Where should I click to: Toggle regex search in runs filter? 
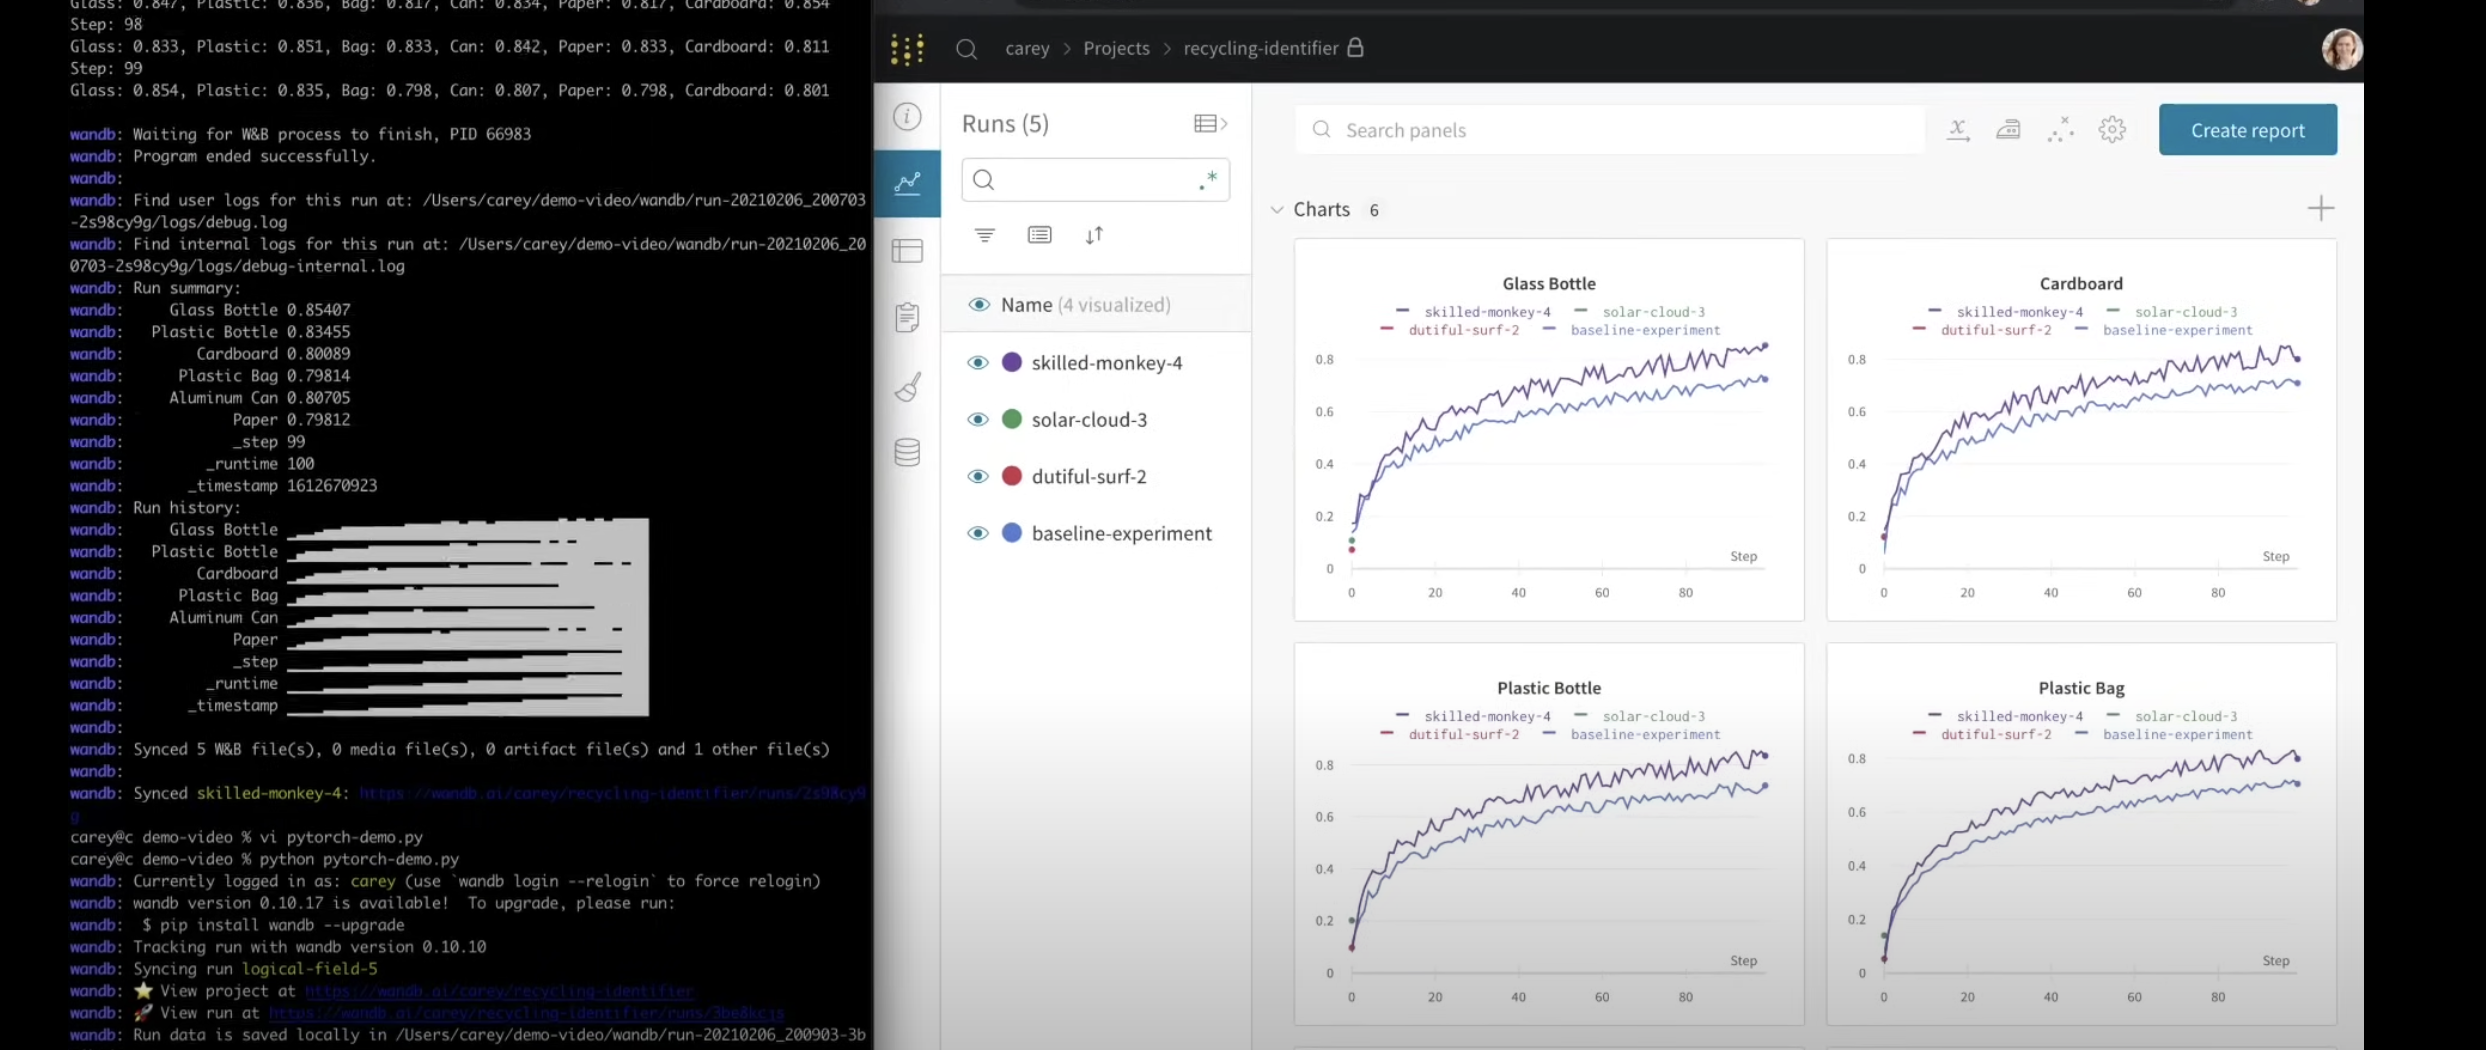(1208, 180)
